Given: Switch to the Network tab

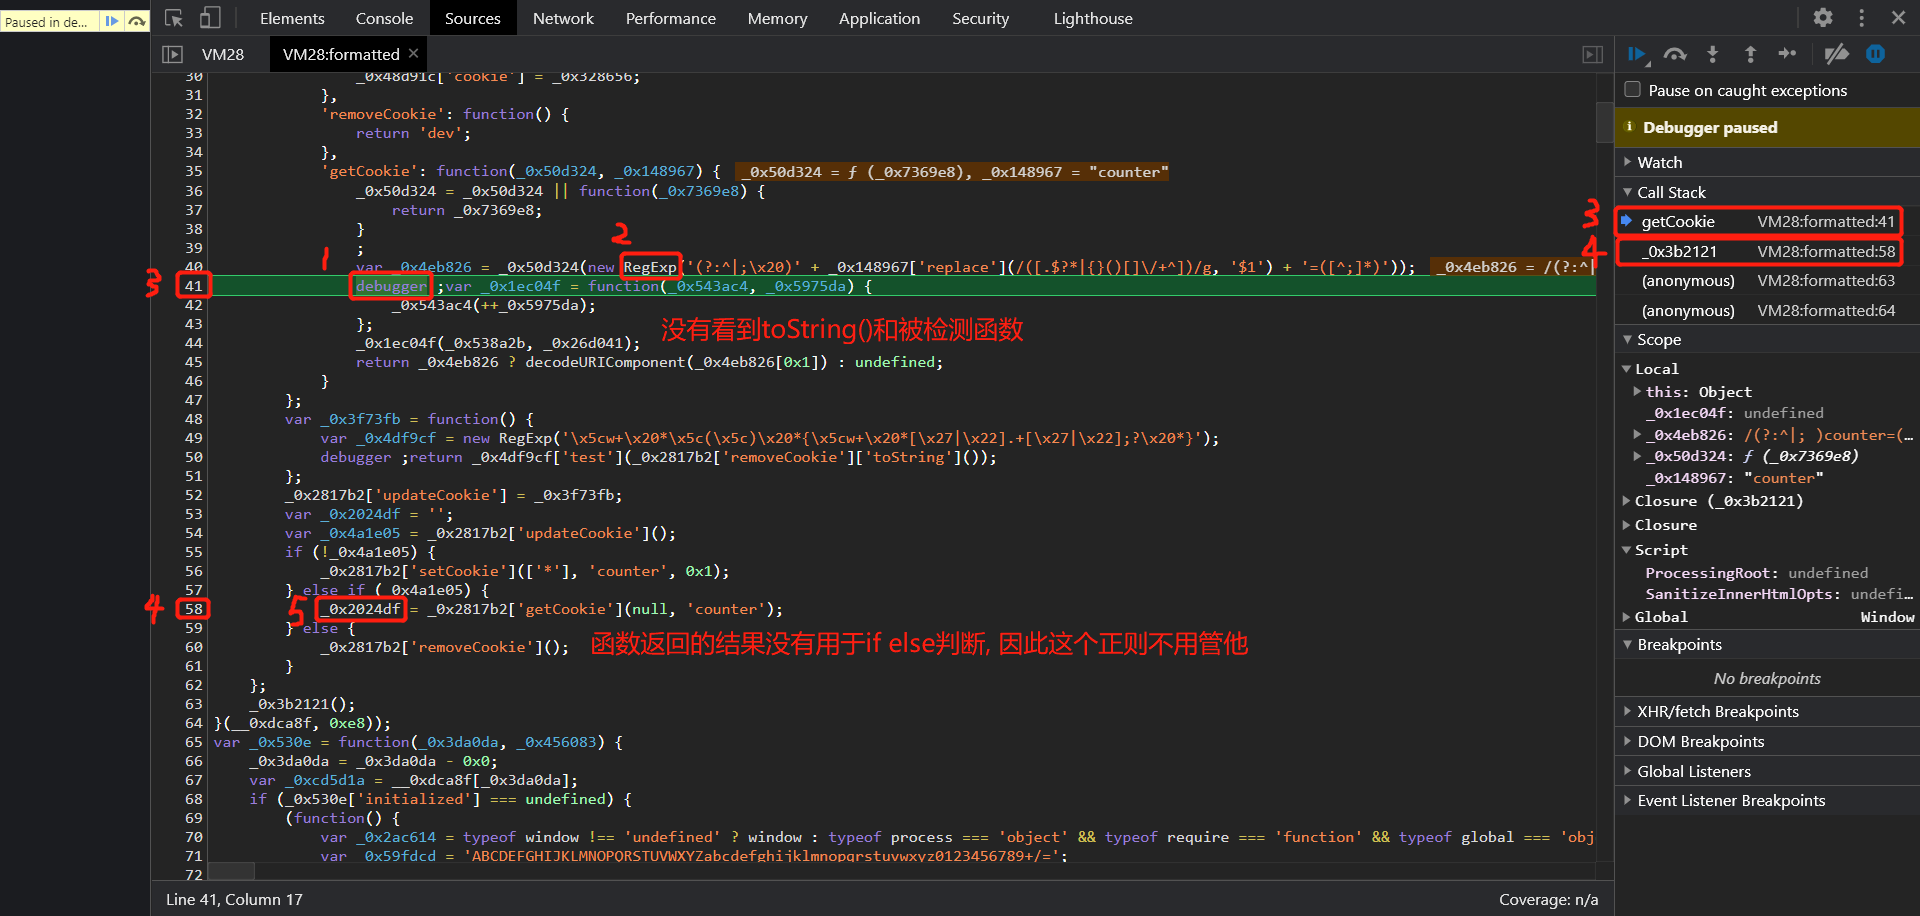Looking at the screenshot, I should [563, 17].
